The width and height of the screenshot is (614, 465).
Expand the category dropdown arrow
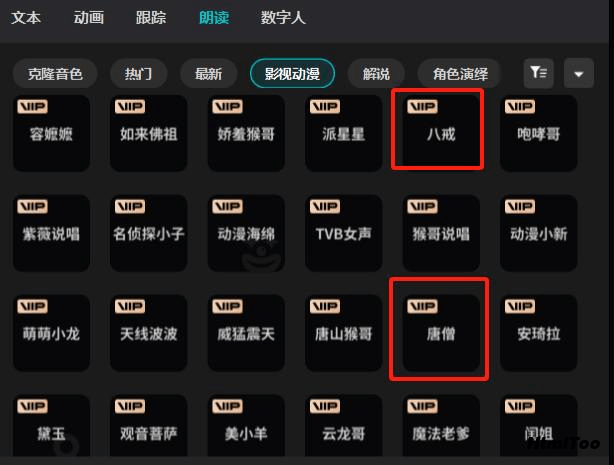(x=578, y=73)
